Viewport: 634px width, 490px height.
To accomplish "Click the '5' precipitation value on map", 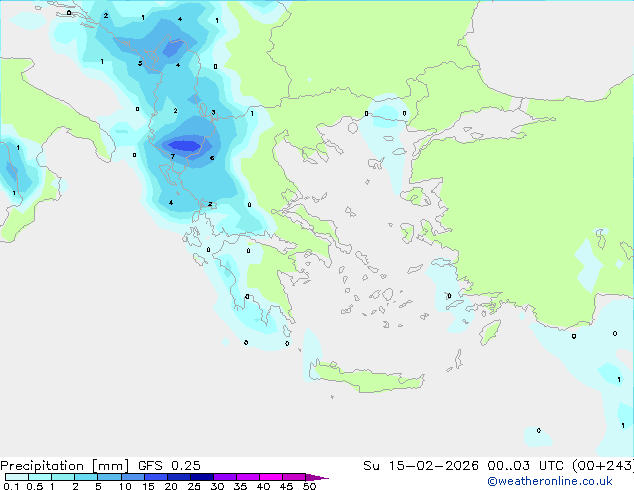I will (x=140, y=63).
